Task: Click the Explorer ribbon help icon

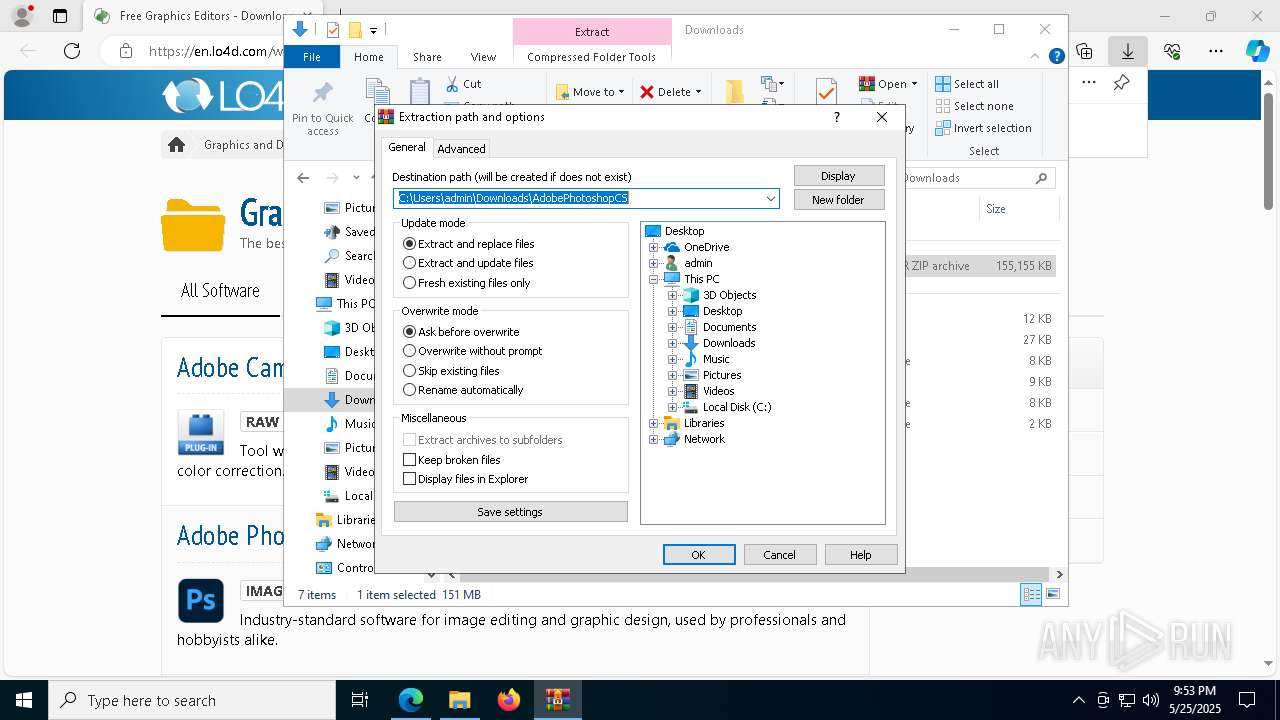Action: (x=1056, y=57)
